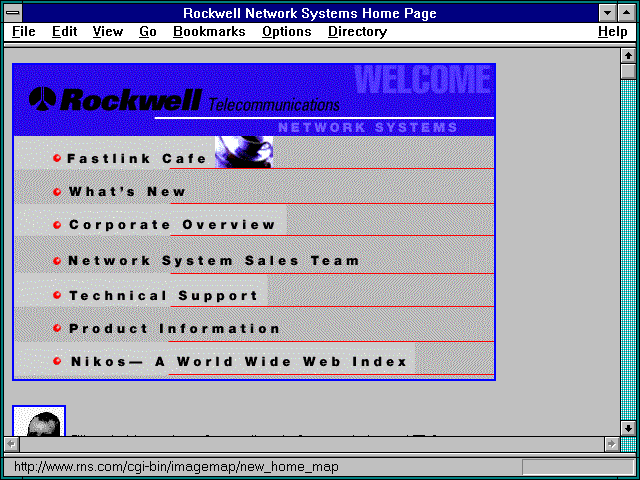Image resolution: width=640 pixels, height=480 pixels.
Task: Open the Edit menu
Action: click(64, 32)
